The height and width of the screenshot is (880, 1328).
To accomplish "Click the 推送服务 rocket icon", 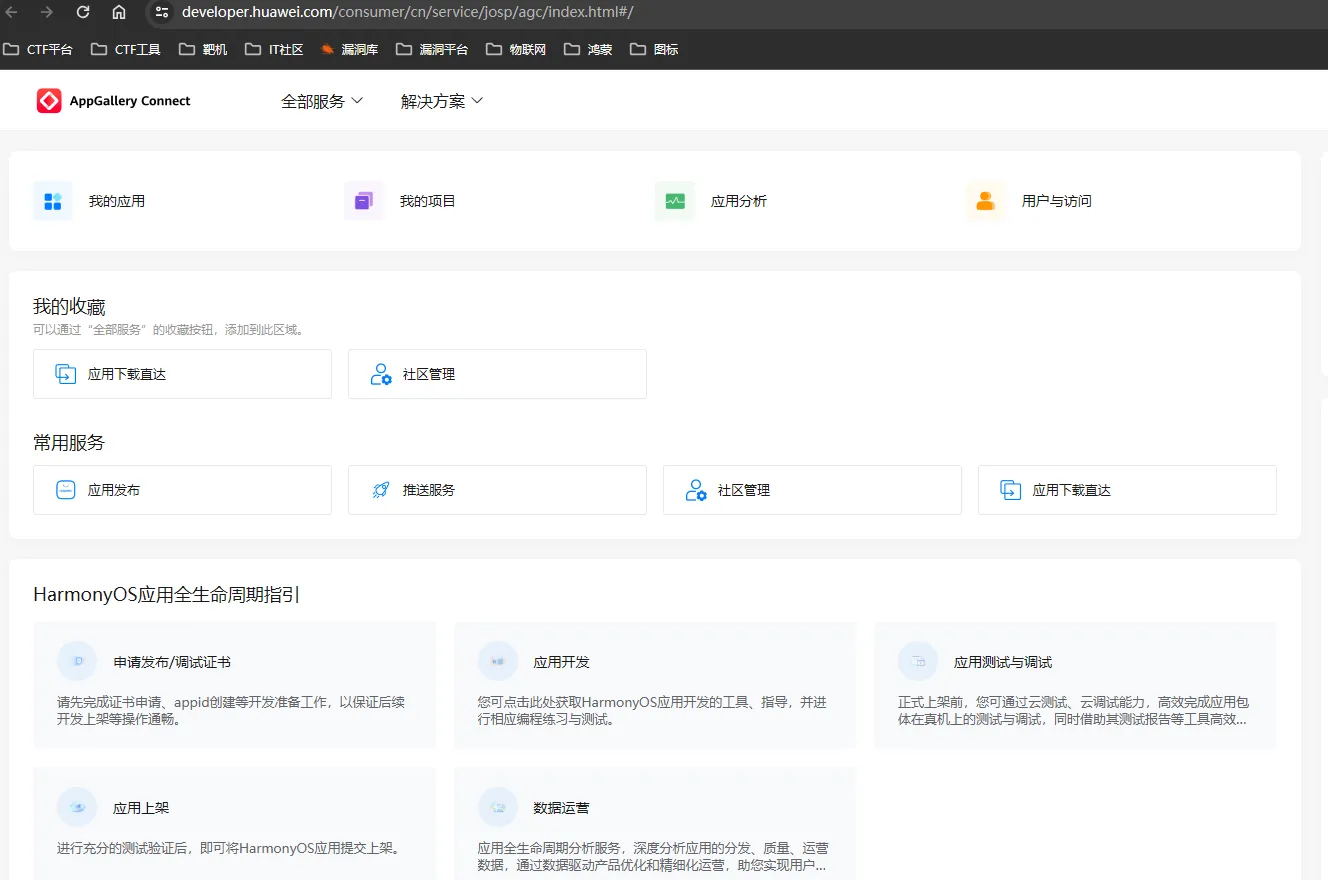I will (x=380, y=490).
